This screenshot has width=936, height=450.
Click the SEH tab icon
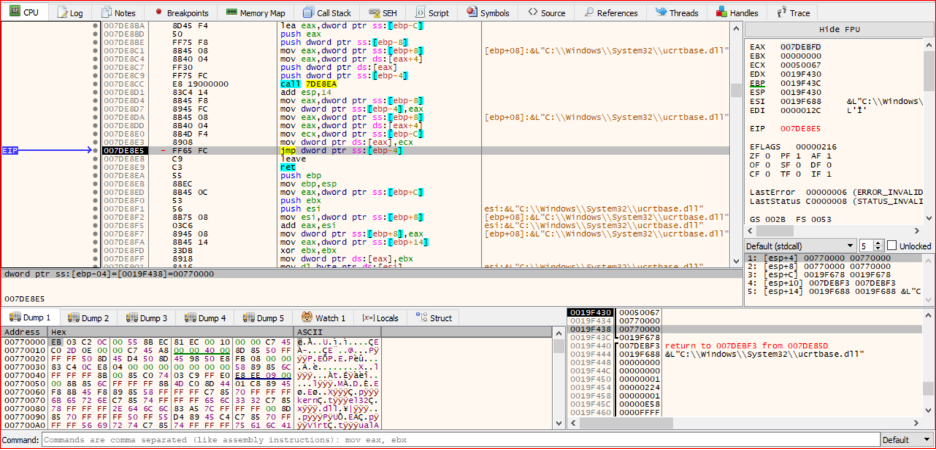click(x=375, y=12)
